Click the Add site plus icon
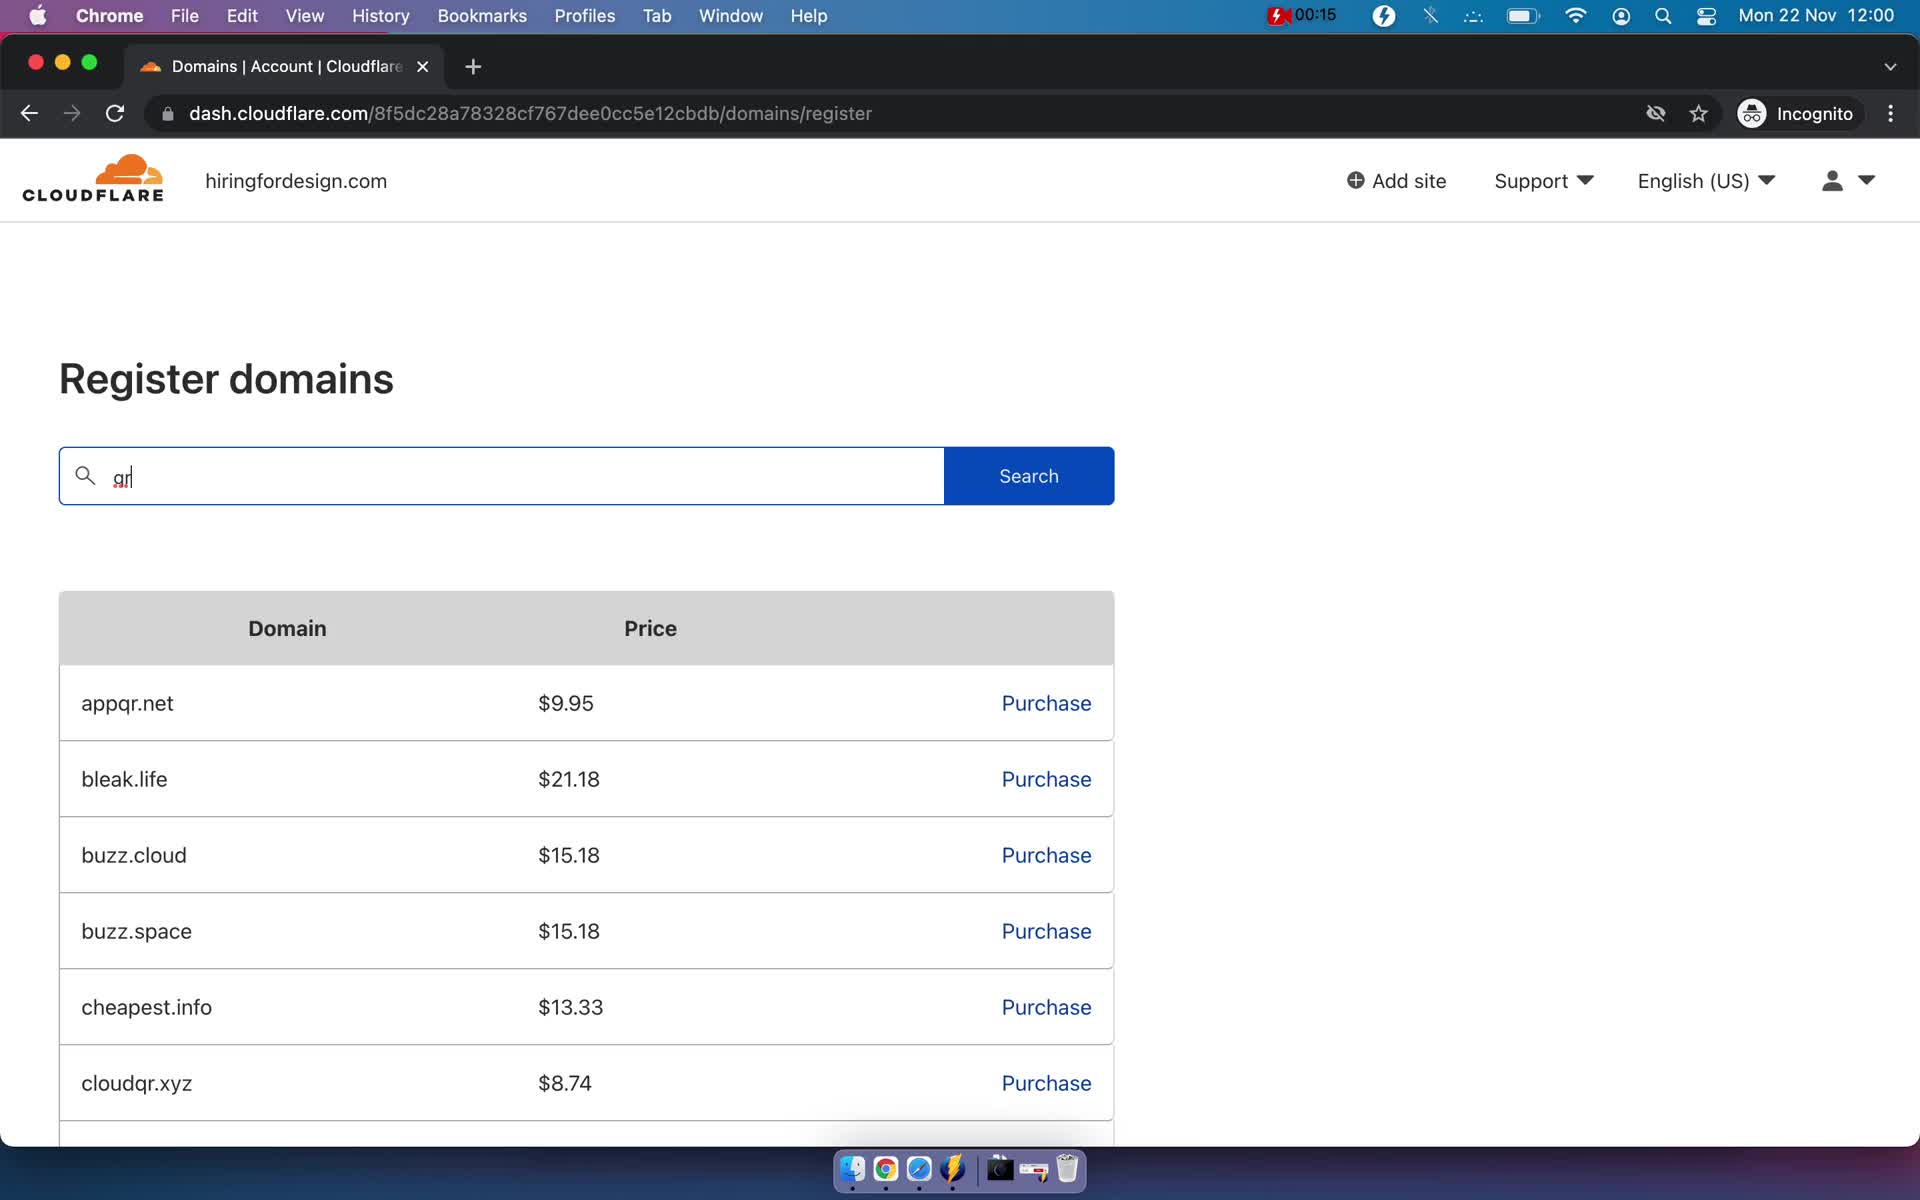The height and width of the screenshot is (1200, 1920). click(1355, 180)
